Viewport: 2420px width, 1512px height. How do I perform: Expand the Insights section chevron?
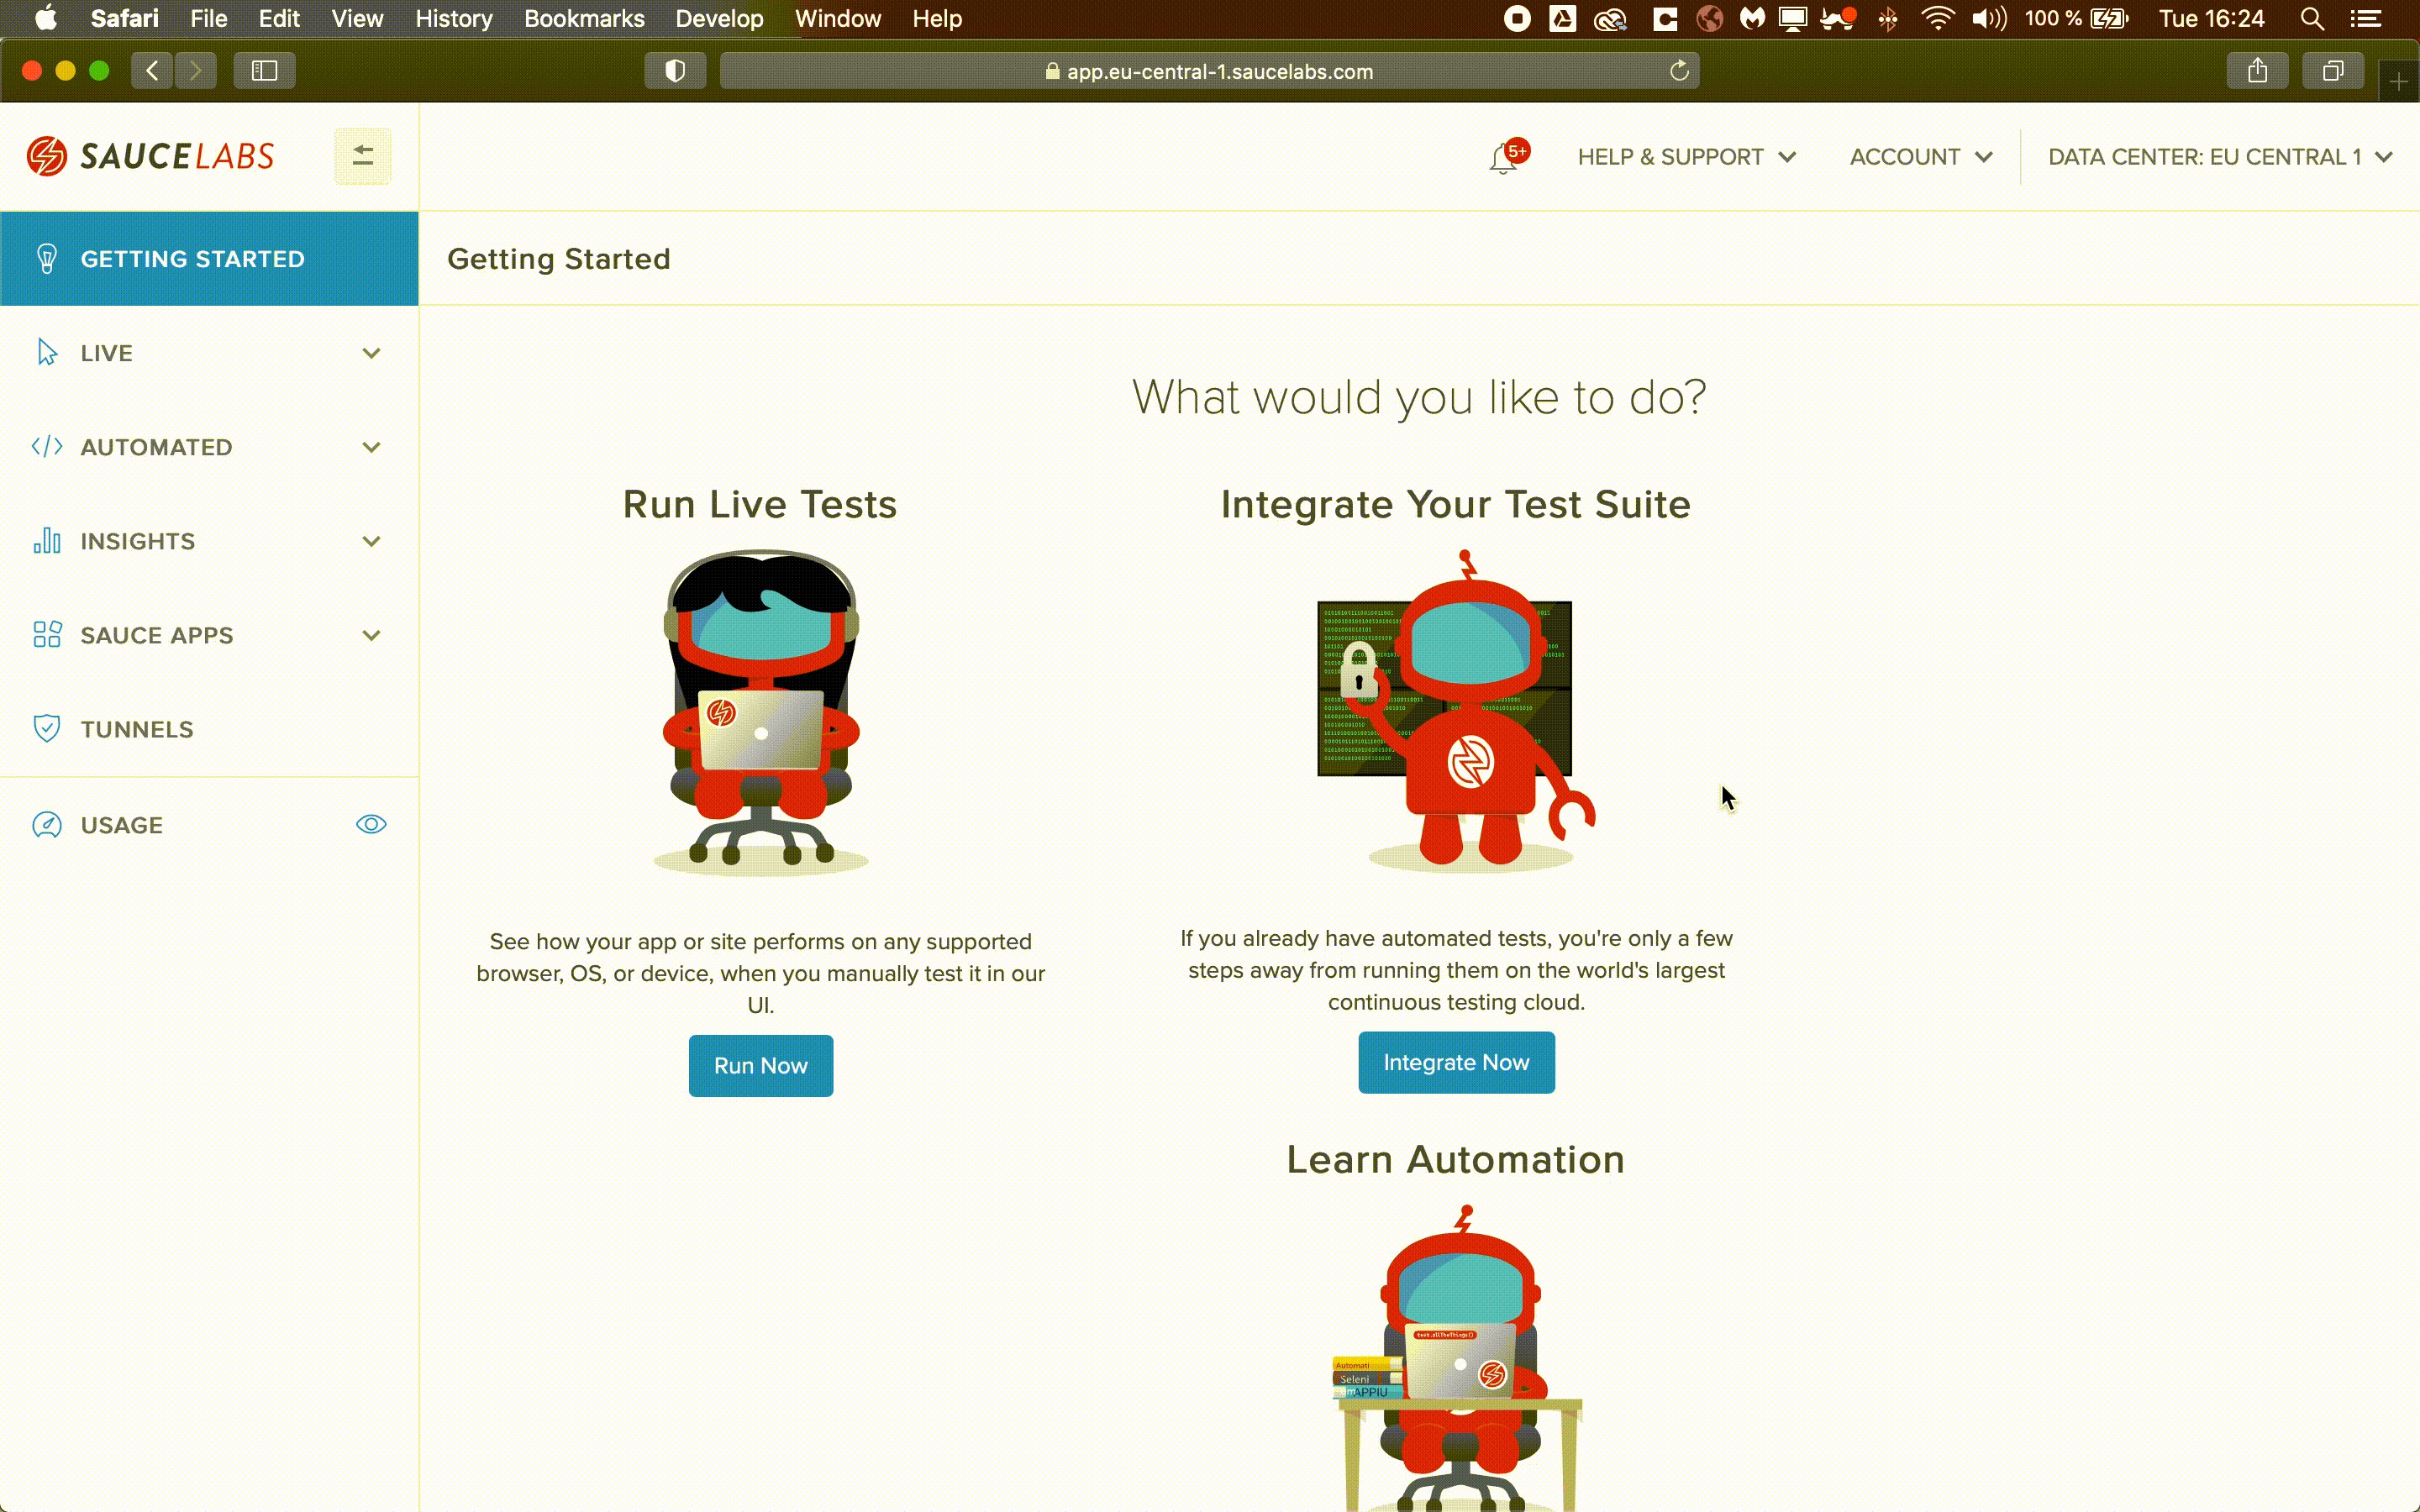point(371,541)
